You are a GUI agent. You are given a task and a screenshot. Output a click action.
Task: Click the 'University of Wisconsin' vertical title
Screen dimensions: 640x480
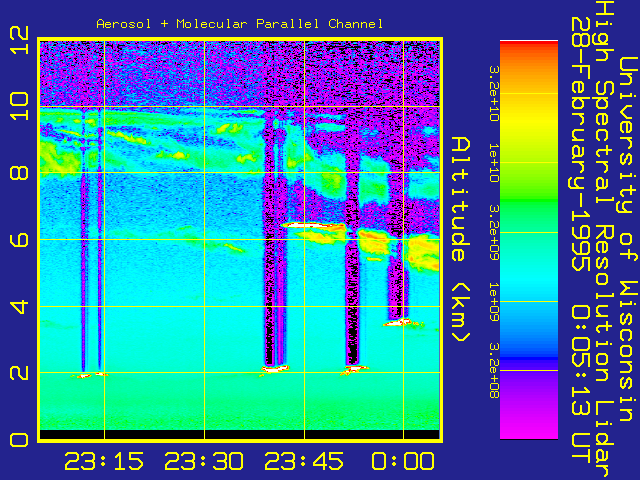(x=628, y=239)
